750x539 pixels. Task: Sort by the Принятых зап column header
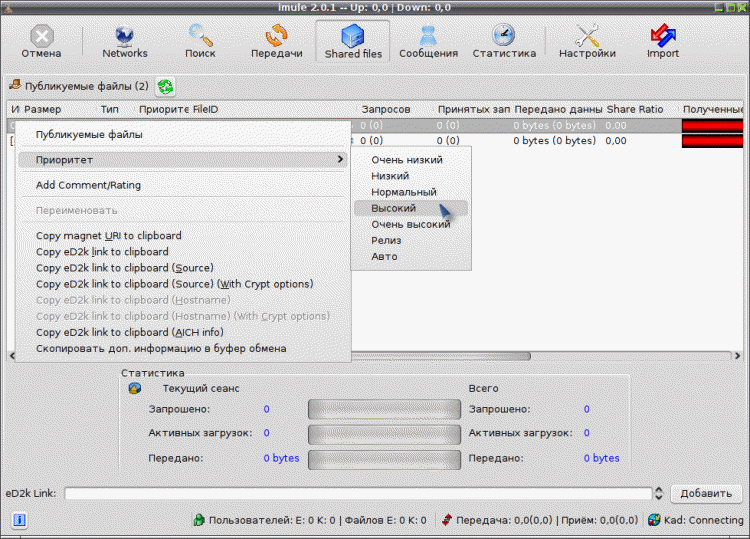[474, 110]
